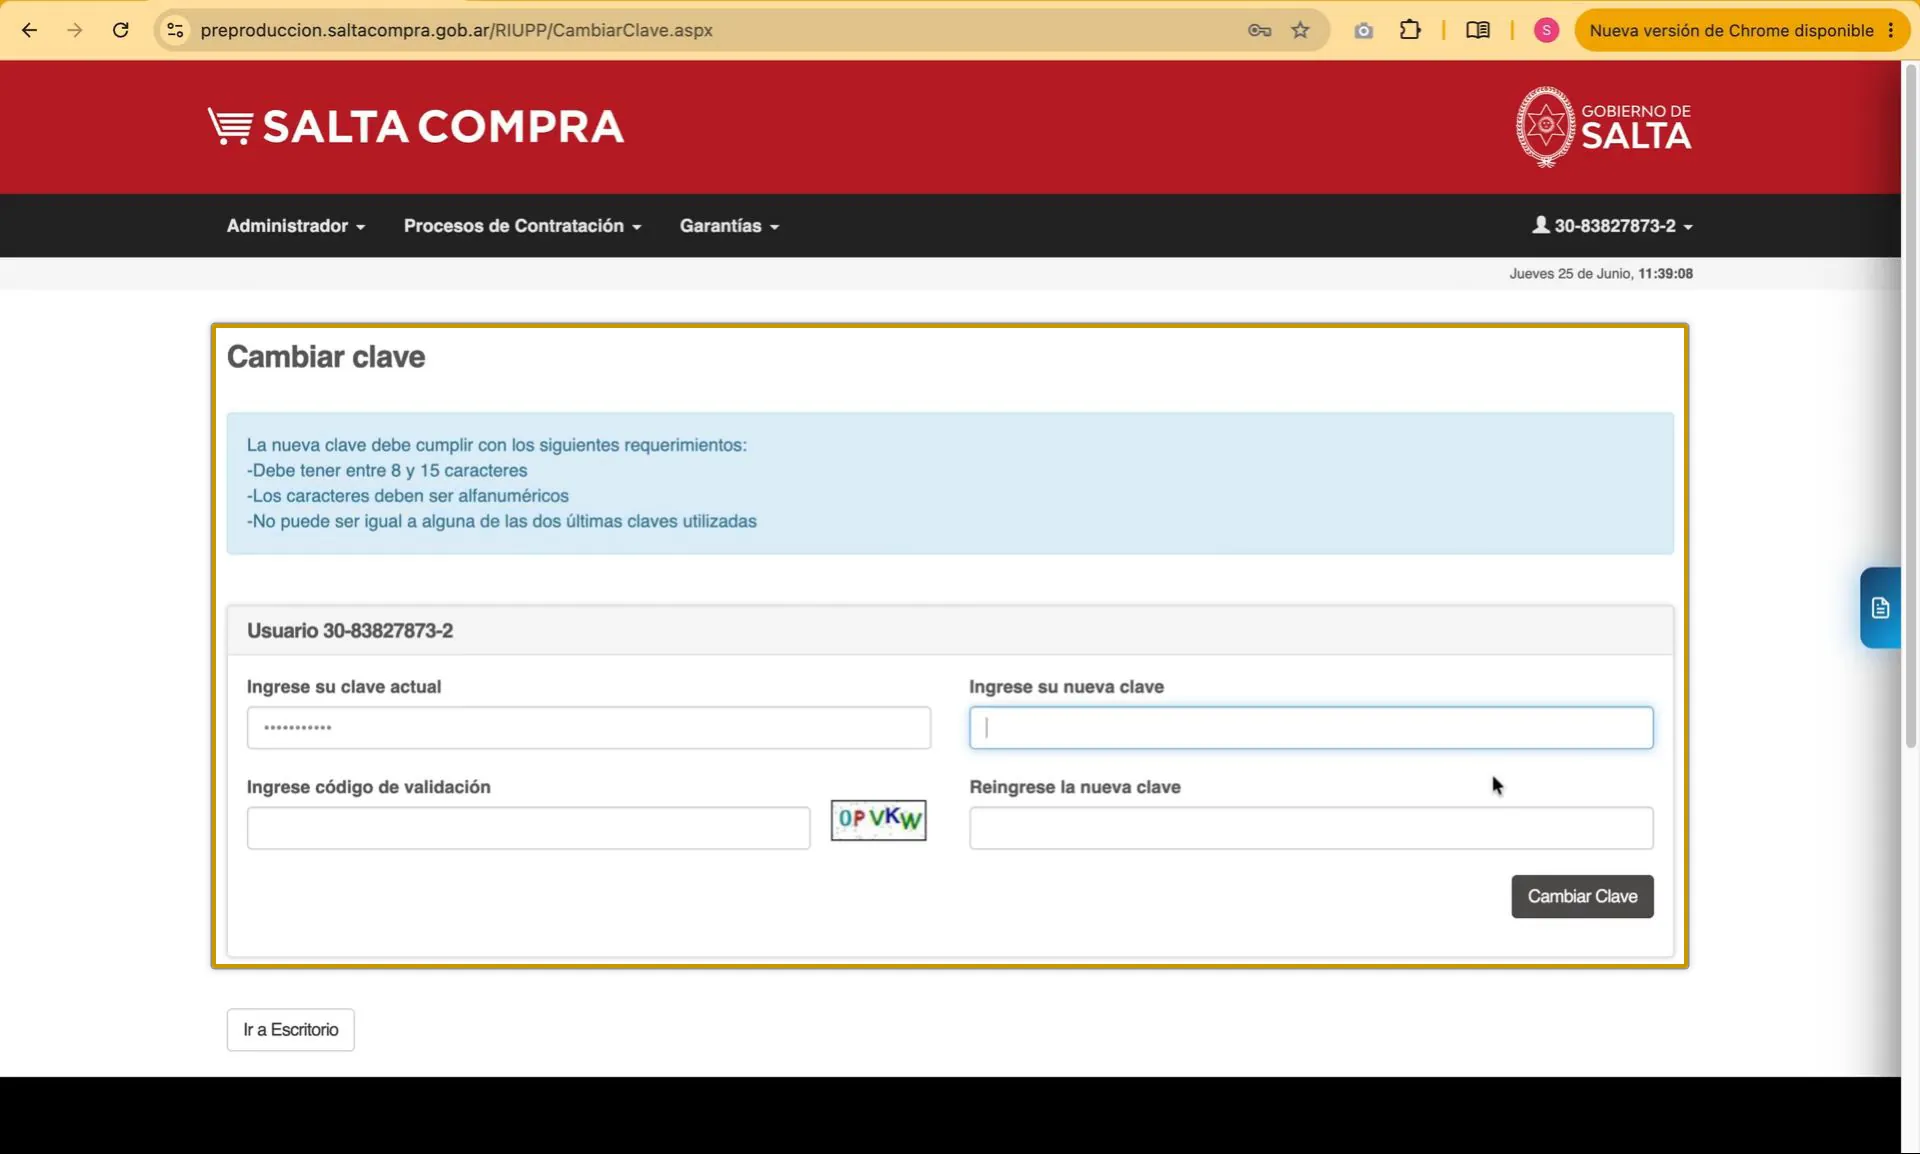Focus the Ingrese su clave actual field
This screenshot has height=1154, width=1920.
tap(589, 728)
